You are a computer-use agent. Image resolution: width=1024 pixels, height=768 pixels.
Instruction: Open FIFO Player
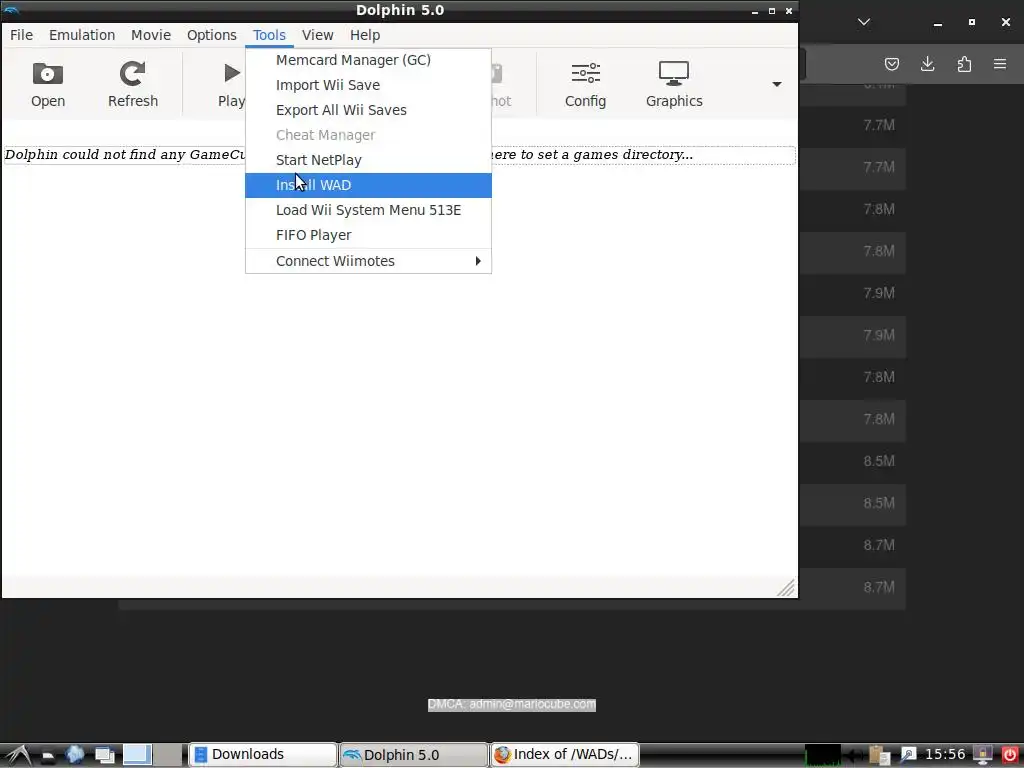368,235
